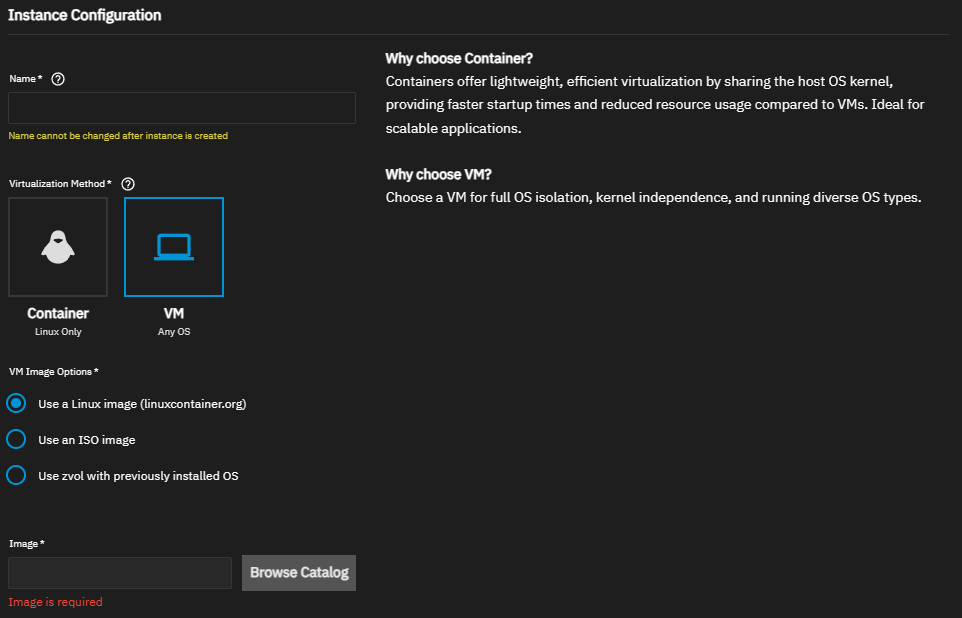Click the 'VM' label under the laptop card
Screen dimensions: 962x618
174,314
